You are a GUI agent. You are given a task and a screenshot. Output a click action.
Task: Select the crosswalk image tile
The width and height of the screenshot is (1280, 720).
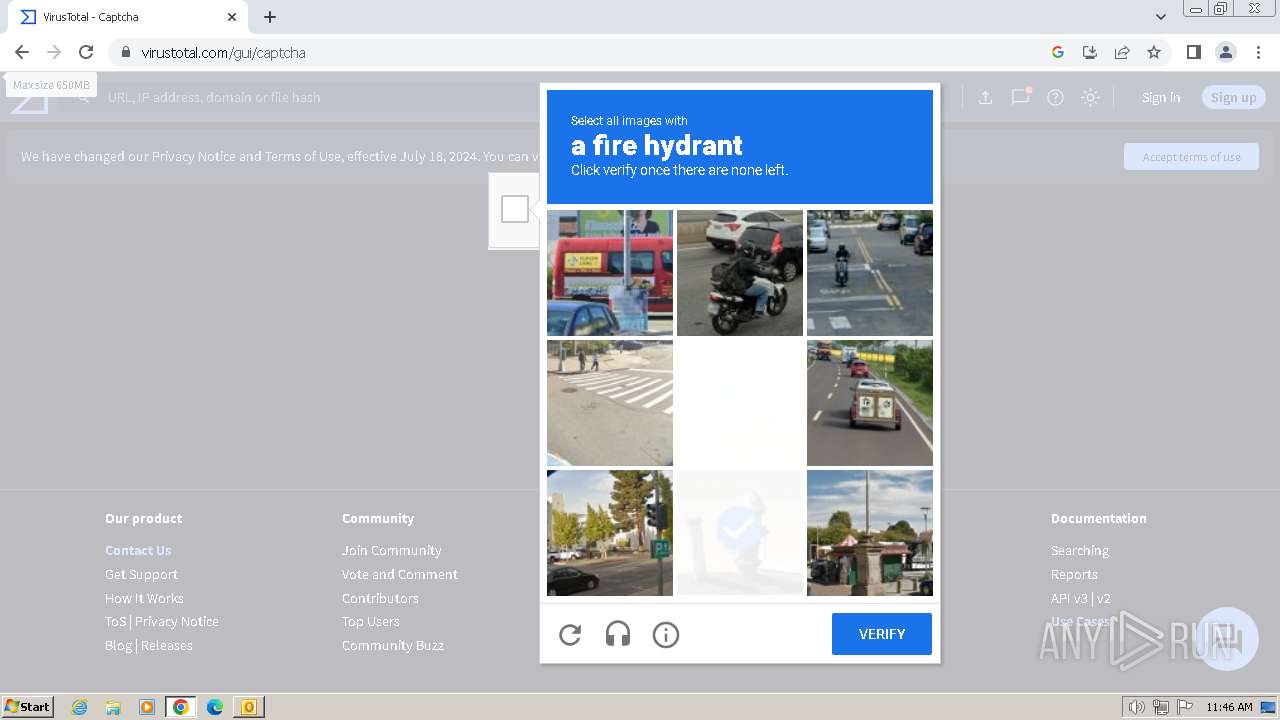coord(610,403)
